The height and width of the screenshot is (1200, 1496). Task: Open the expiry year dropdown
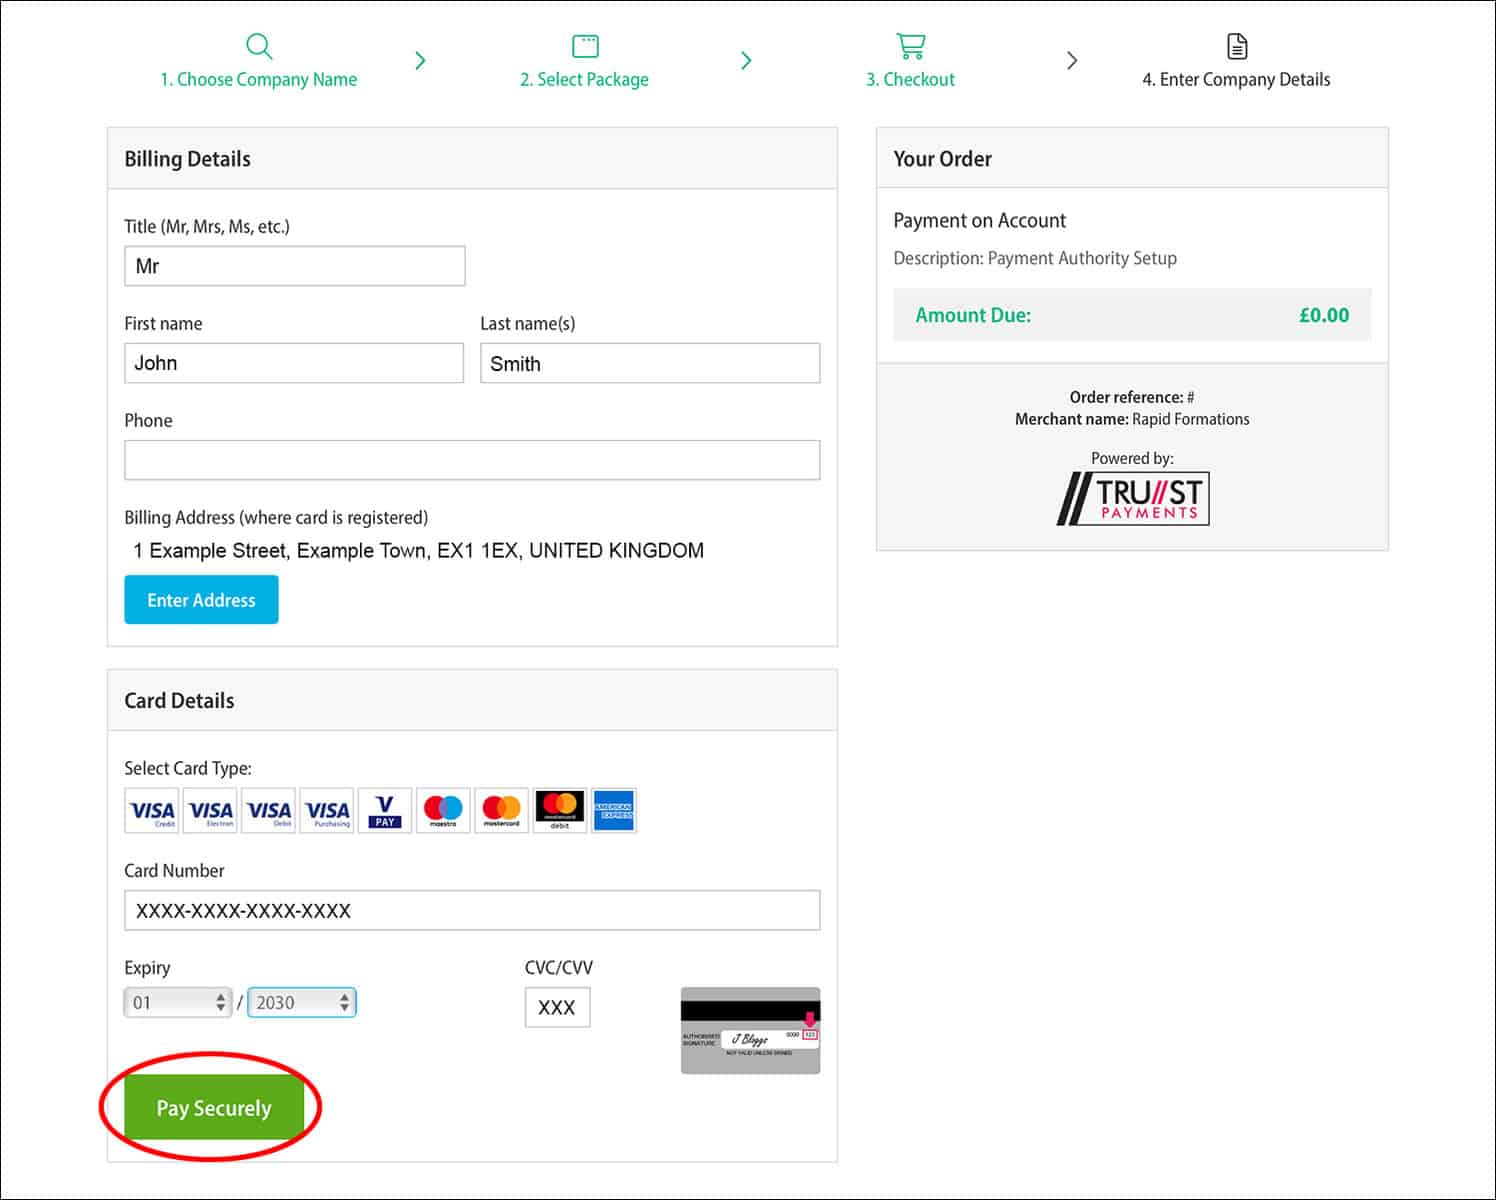[301, 1003]
